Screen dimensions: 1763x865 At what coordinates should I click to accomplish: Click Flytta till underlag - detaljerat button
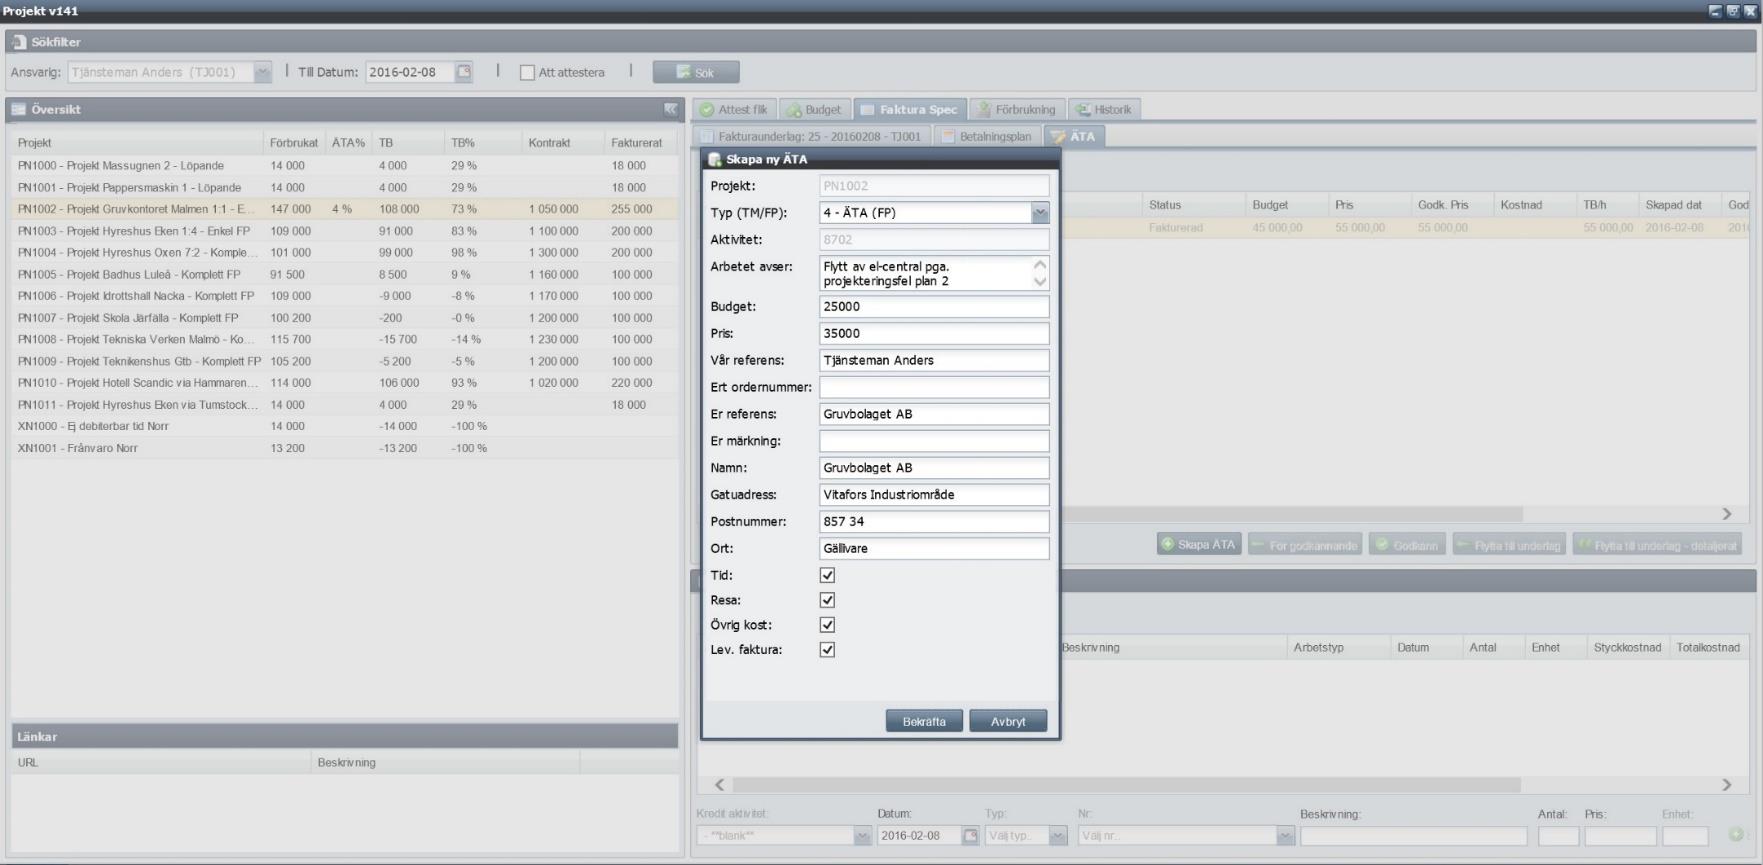tap(1657, 545)
